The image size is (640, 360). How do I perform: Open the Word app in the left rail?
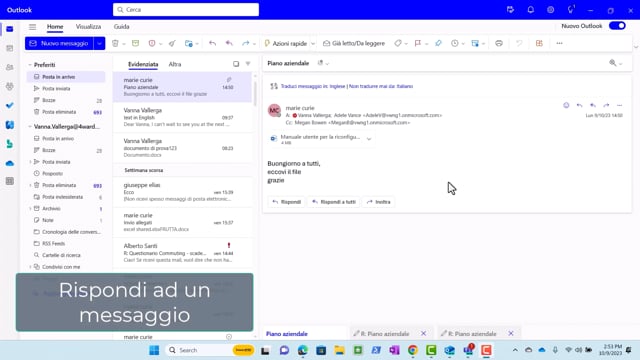tap(10, 125)
